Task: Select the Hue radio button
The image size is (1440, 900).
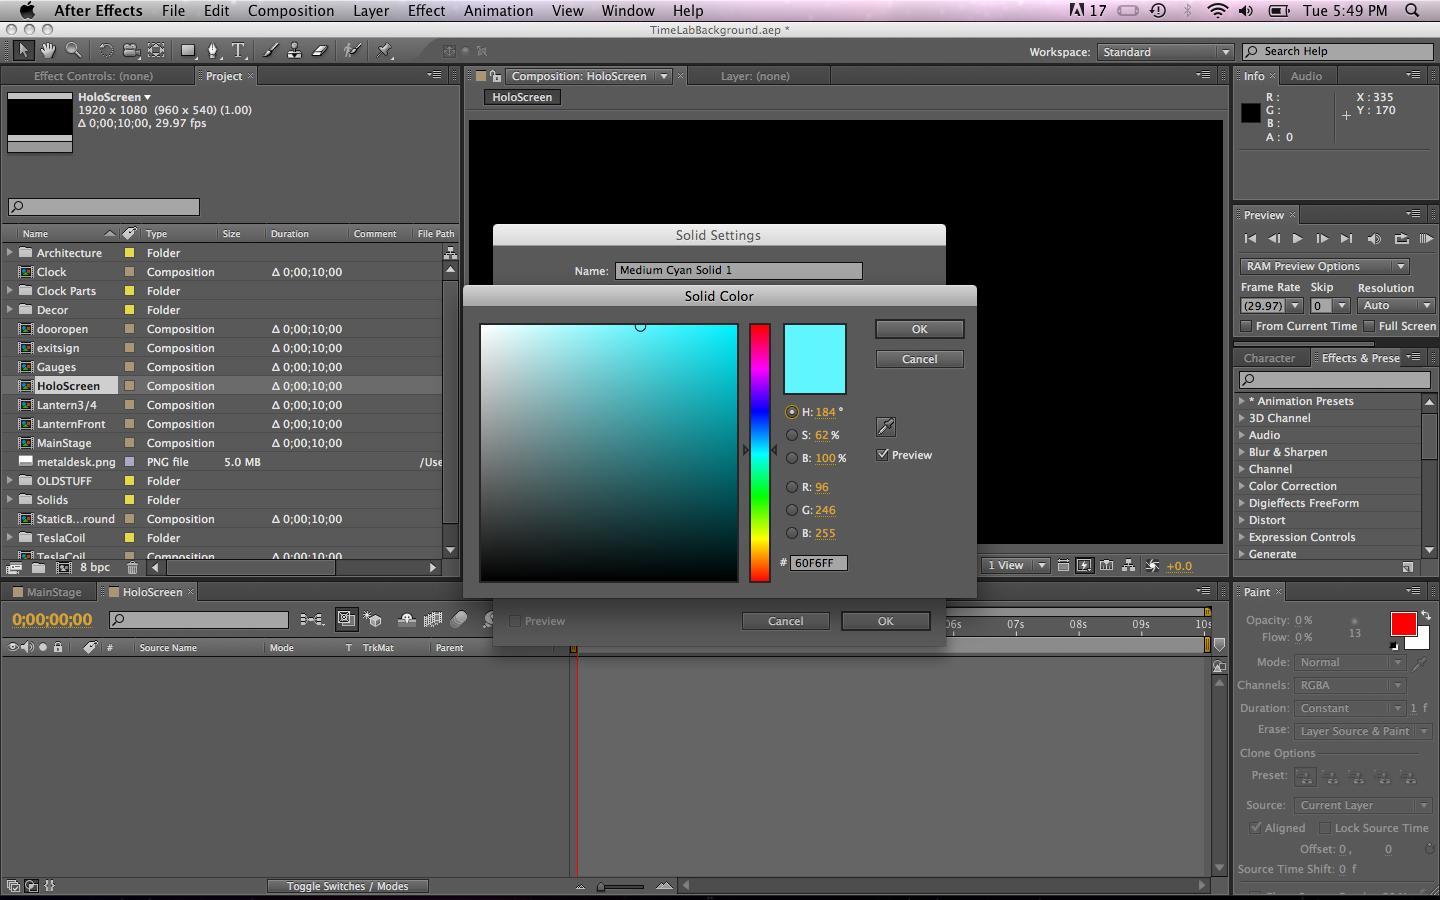Action: tap(790, 411)
